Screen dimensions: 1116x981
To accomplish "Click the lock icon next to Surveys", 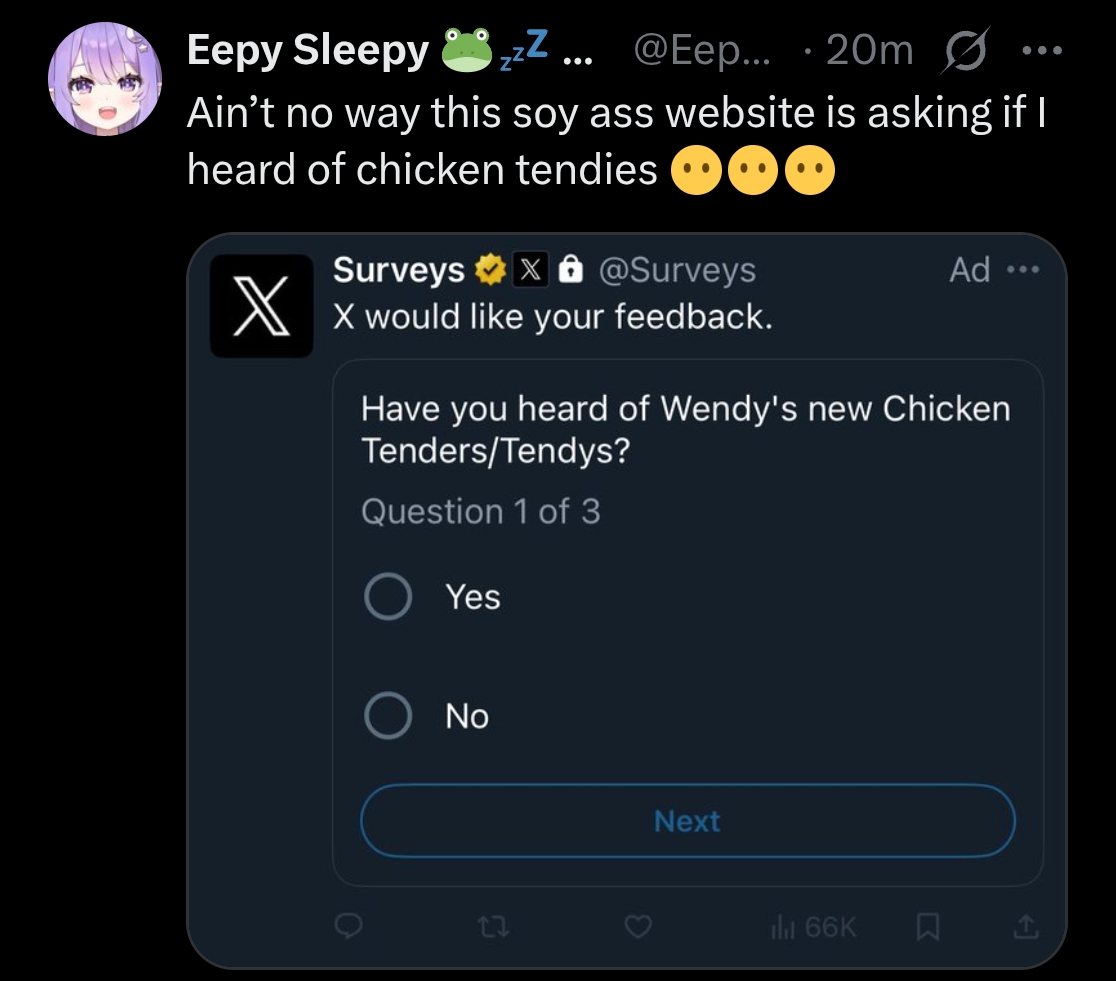I will (568, 270).
